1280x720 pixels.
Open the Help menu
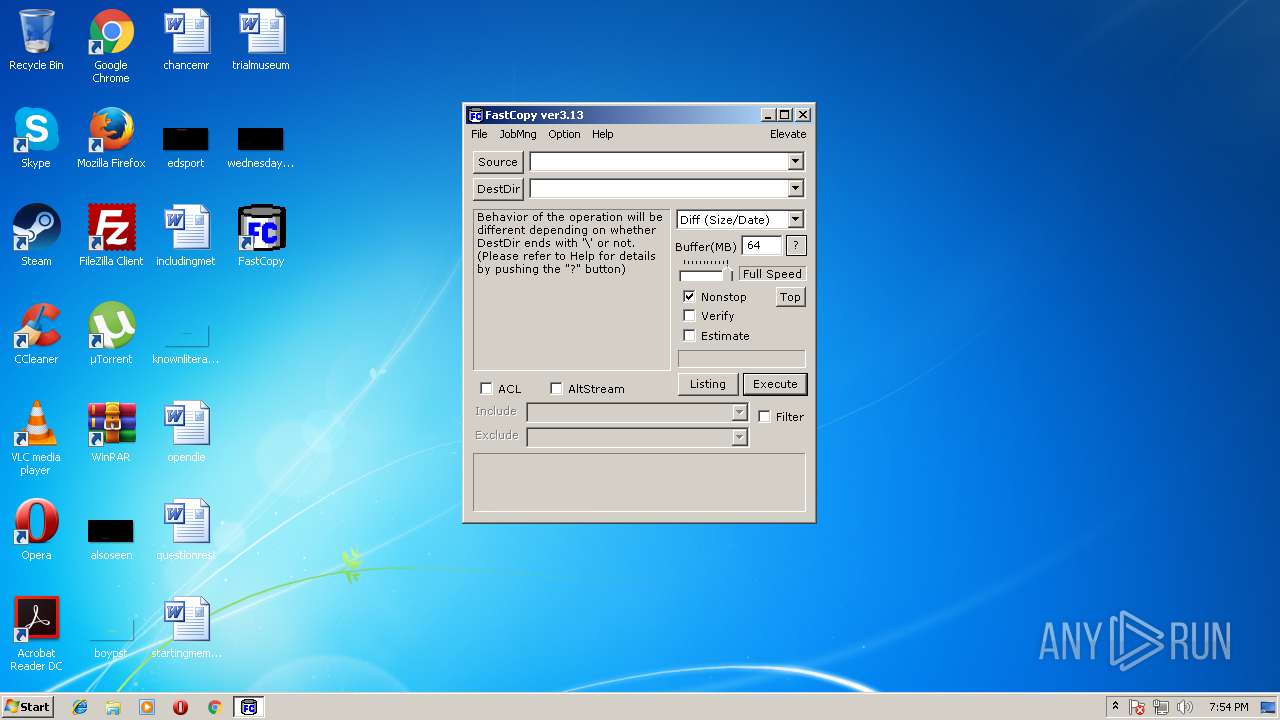[602, 134]
